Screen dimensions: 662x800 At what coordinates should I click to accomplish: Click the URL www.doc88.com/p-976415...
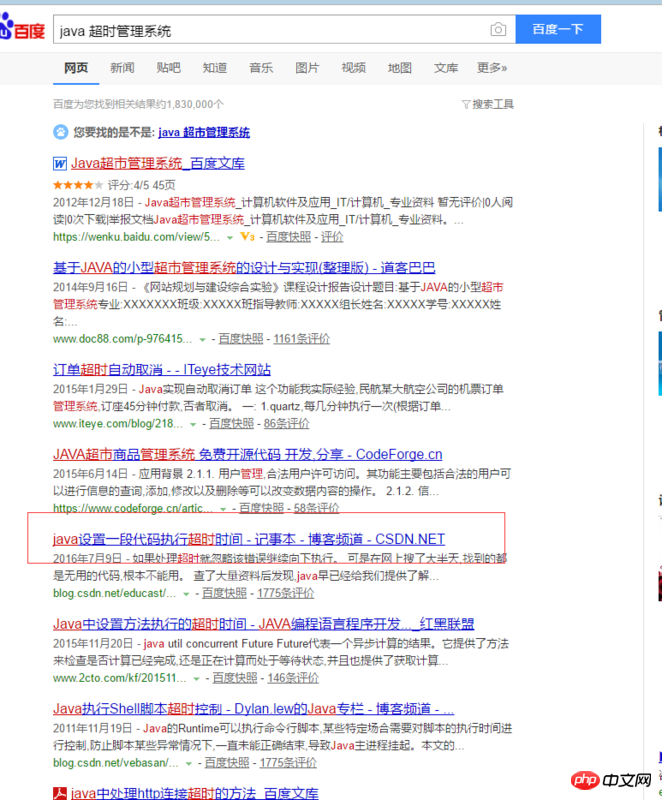click(123, 339)
